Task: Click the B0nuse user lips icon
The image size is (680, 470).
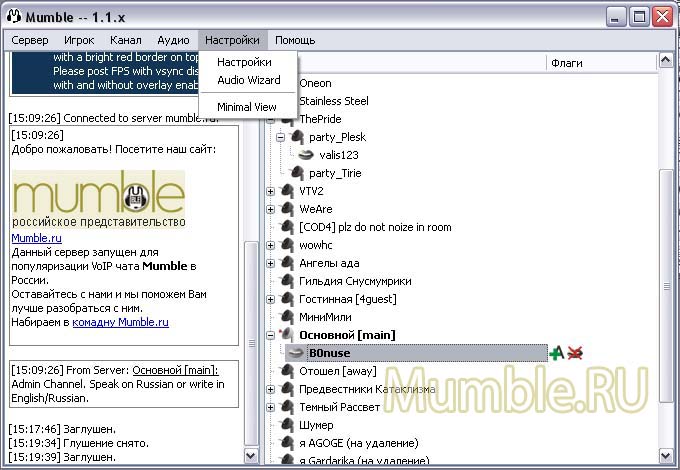Action: (295, 353)
